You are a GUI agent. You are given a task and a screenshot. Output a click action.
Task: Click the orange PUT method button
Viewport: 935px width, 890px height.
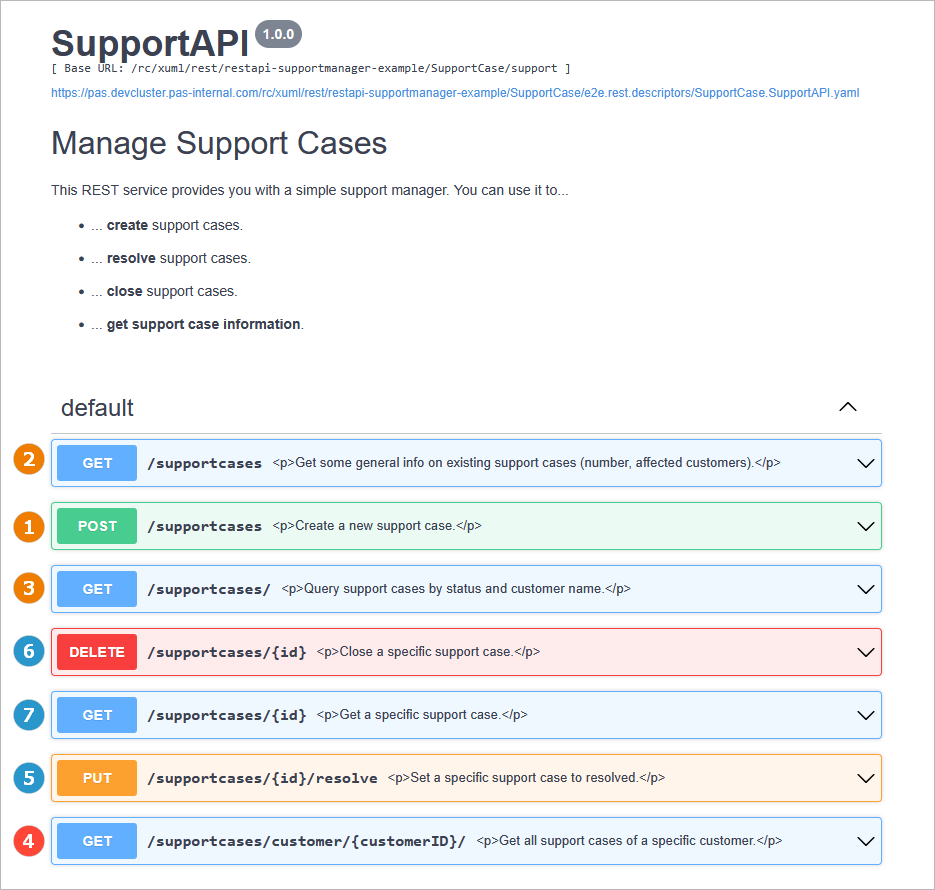[97, 778]
